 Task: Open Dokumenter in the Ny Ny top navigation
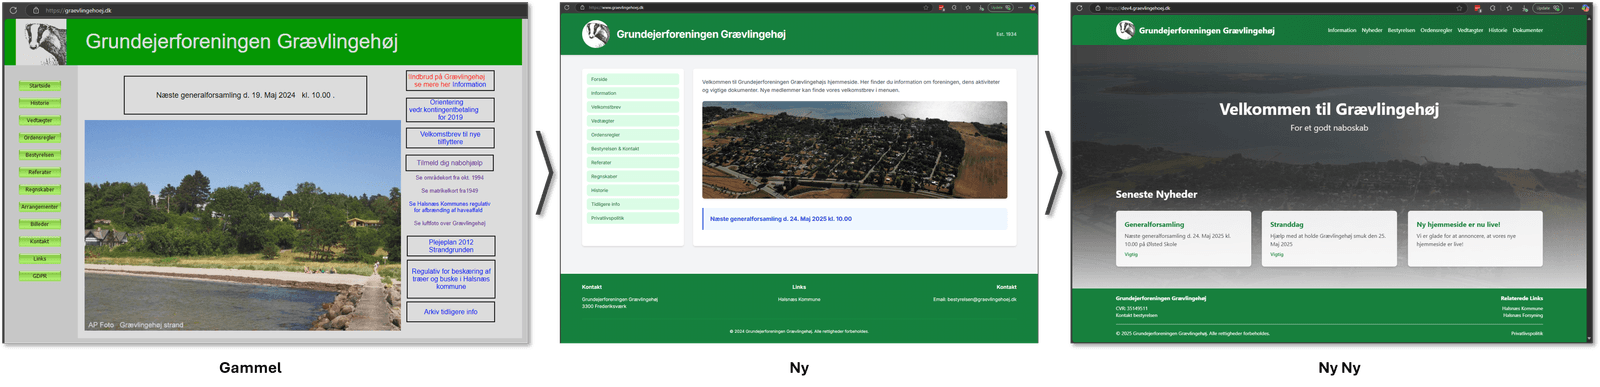pos(1528,30)
